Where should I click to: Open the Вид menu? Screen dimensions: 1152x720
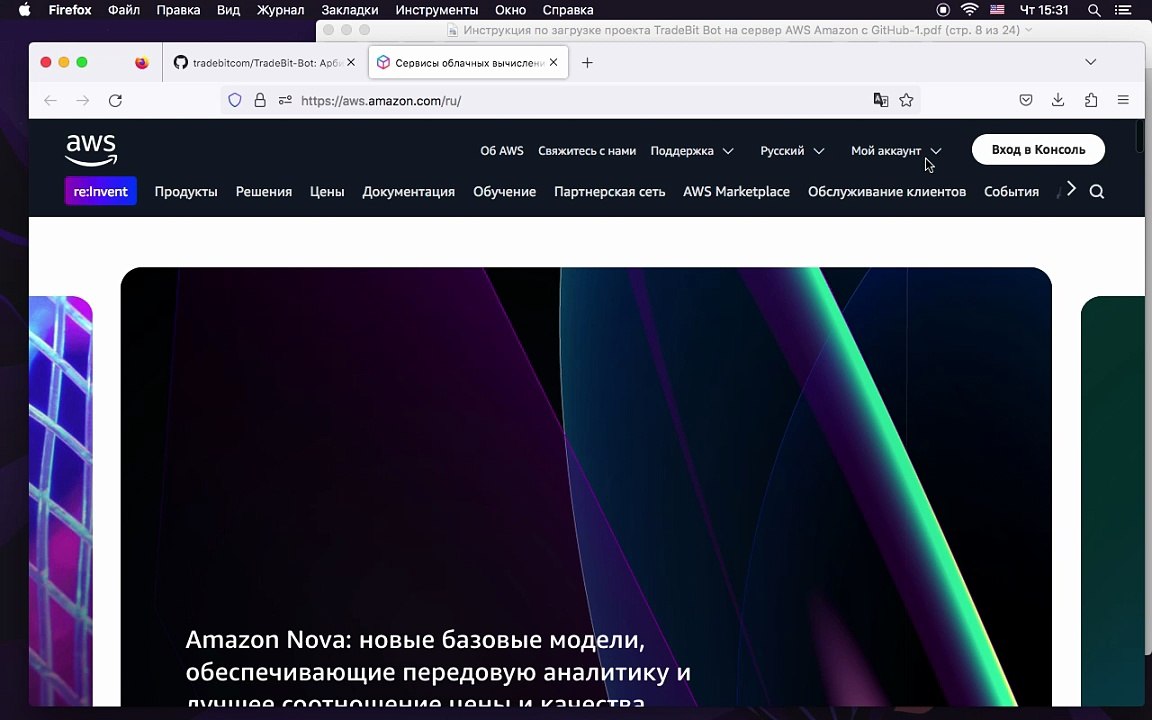click(228, 10)
